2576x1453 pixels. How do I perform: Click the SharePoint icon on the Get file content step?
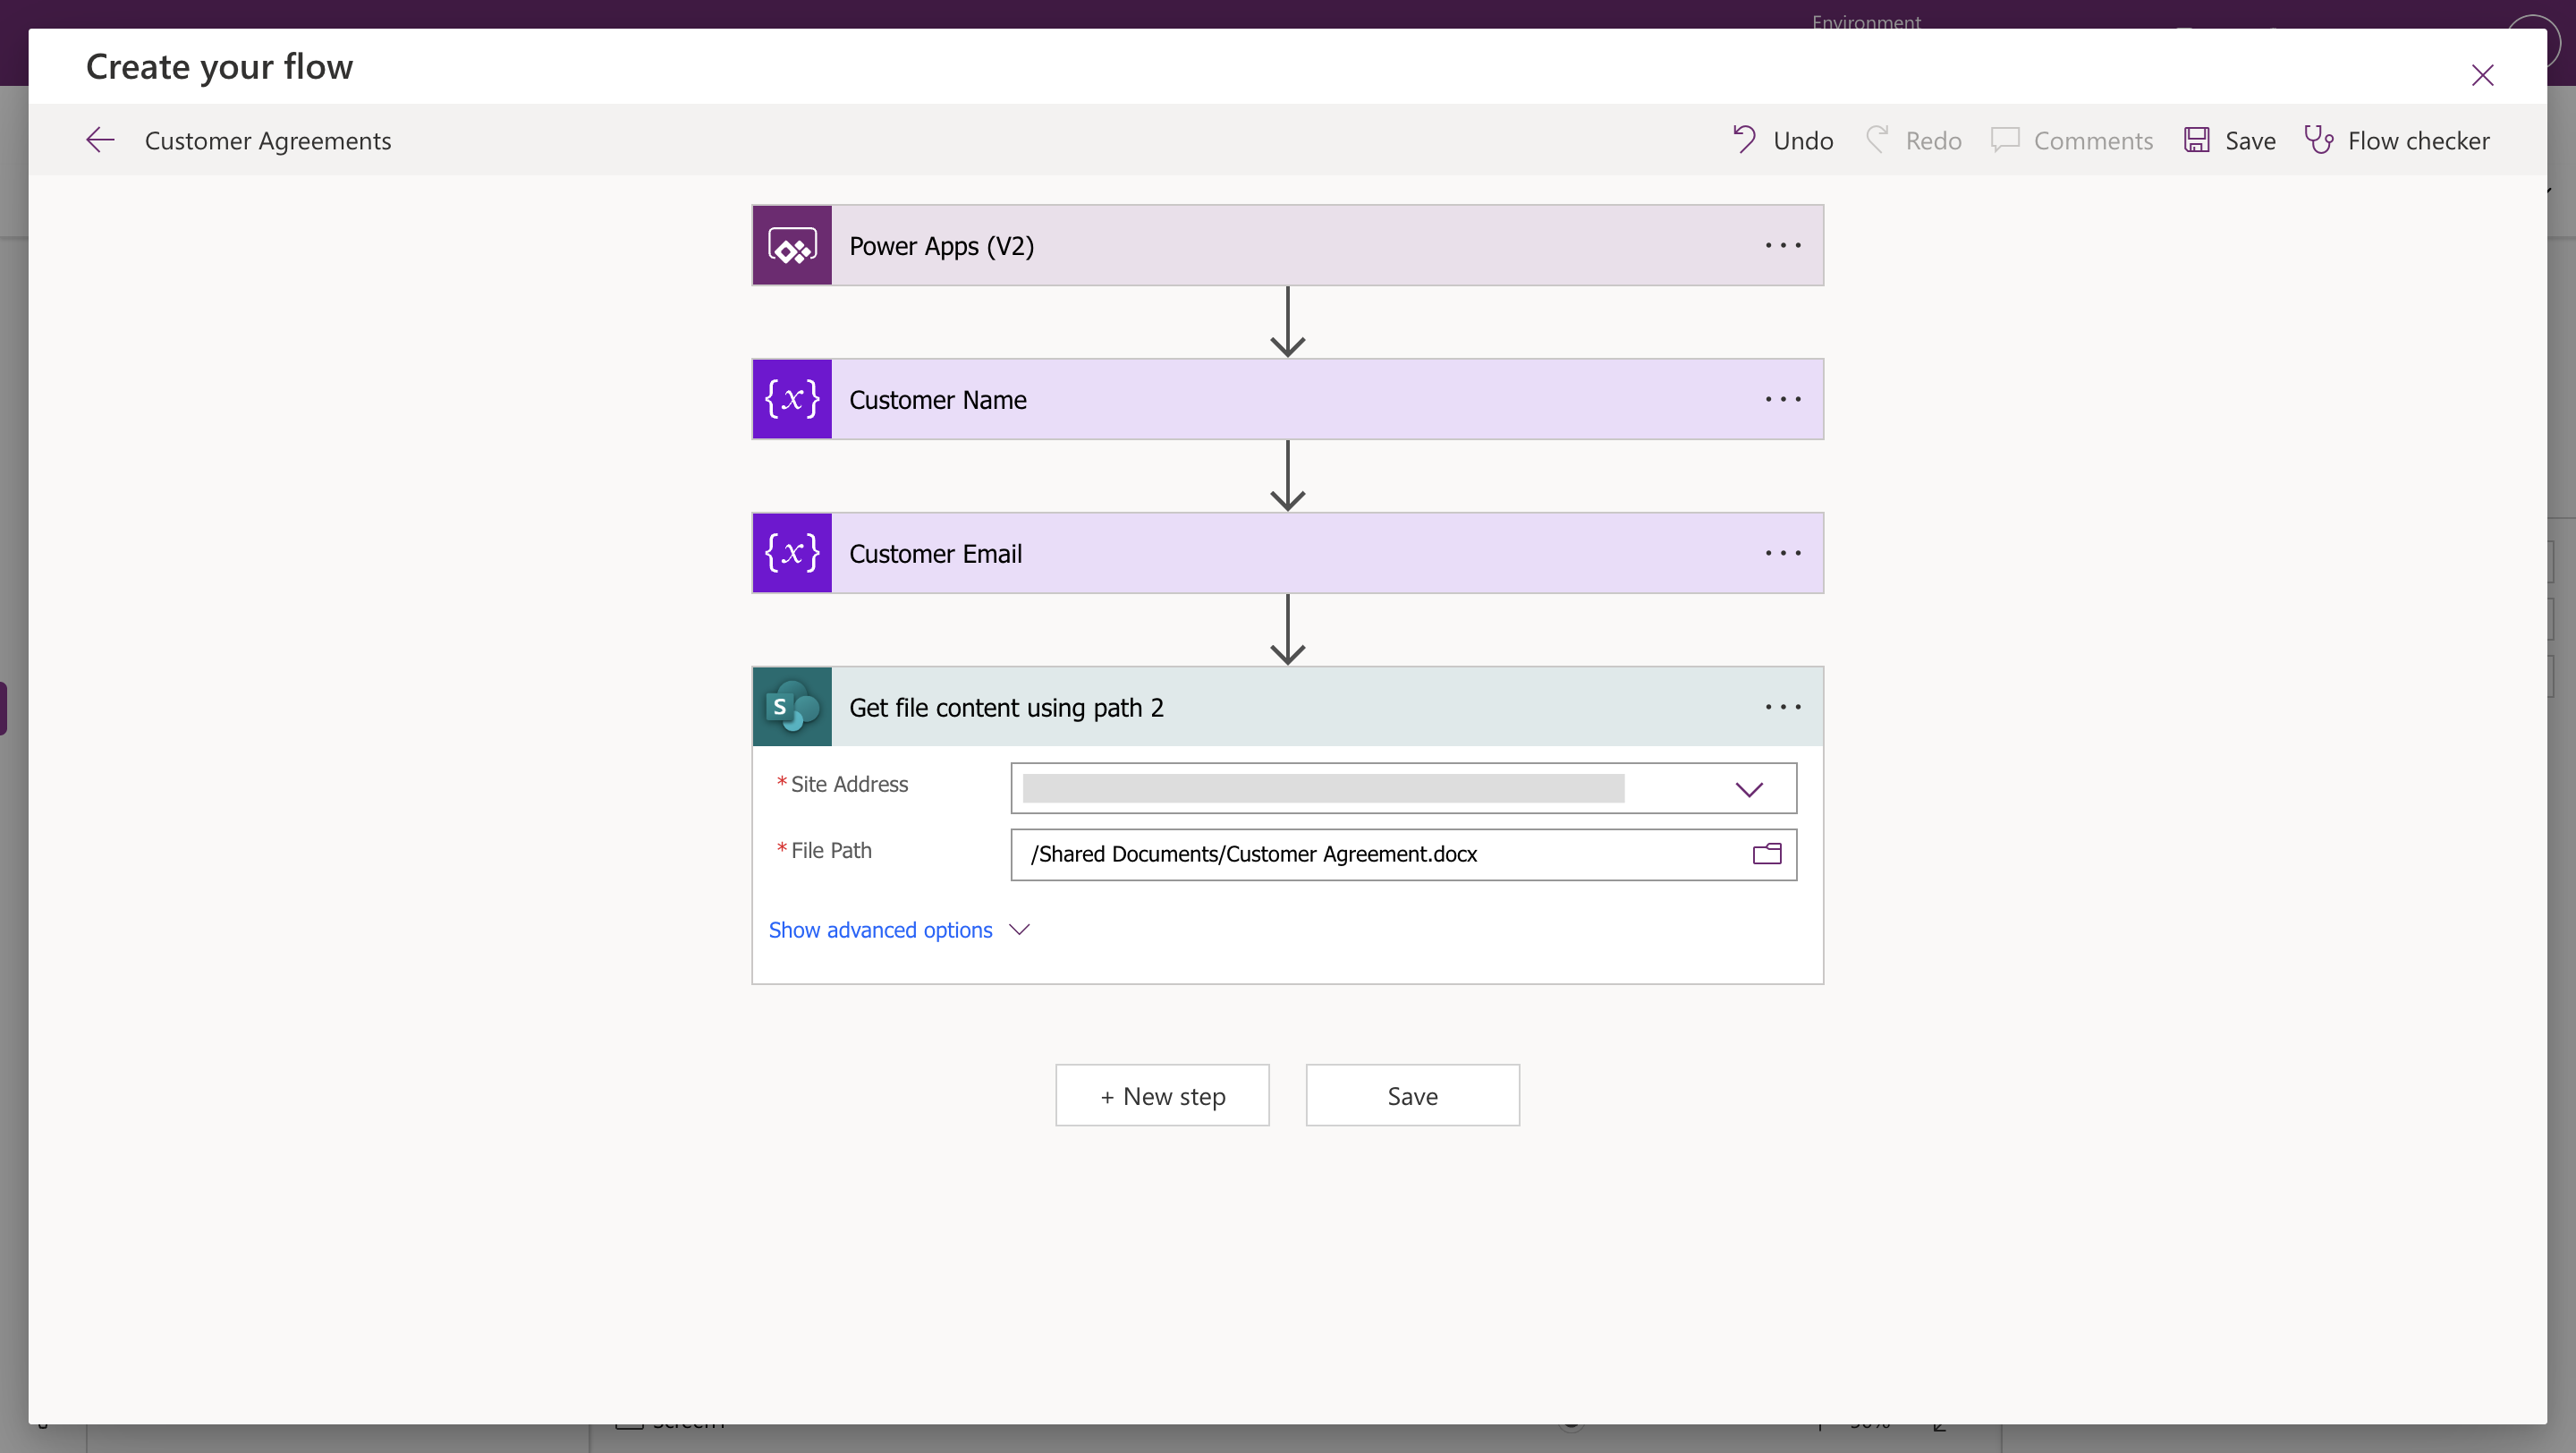(x=792, y=707)
